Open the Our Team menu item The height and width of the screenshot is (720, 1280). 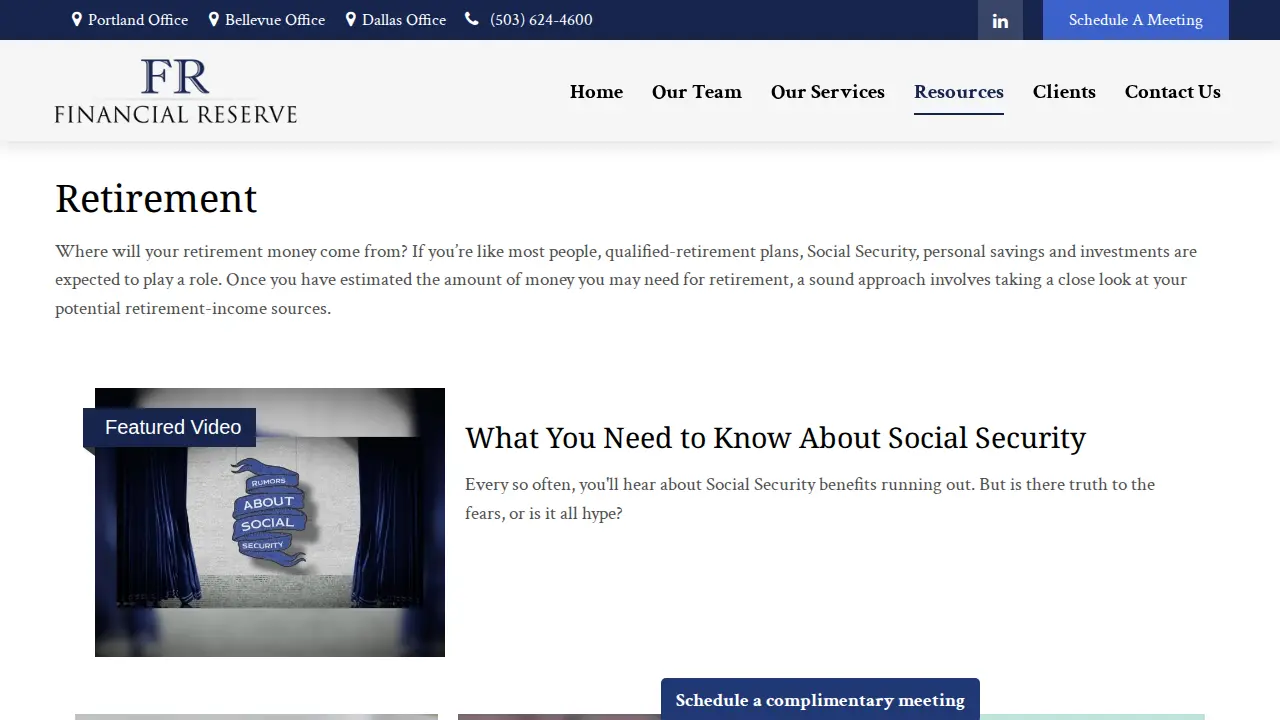pos(697,92)
